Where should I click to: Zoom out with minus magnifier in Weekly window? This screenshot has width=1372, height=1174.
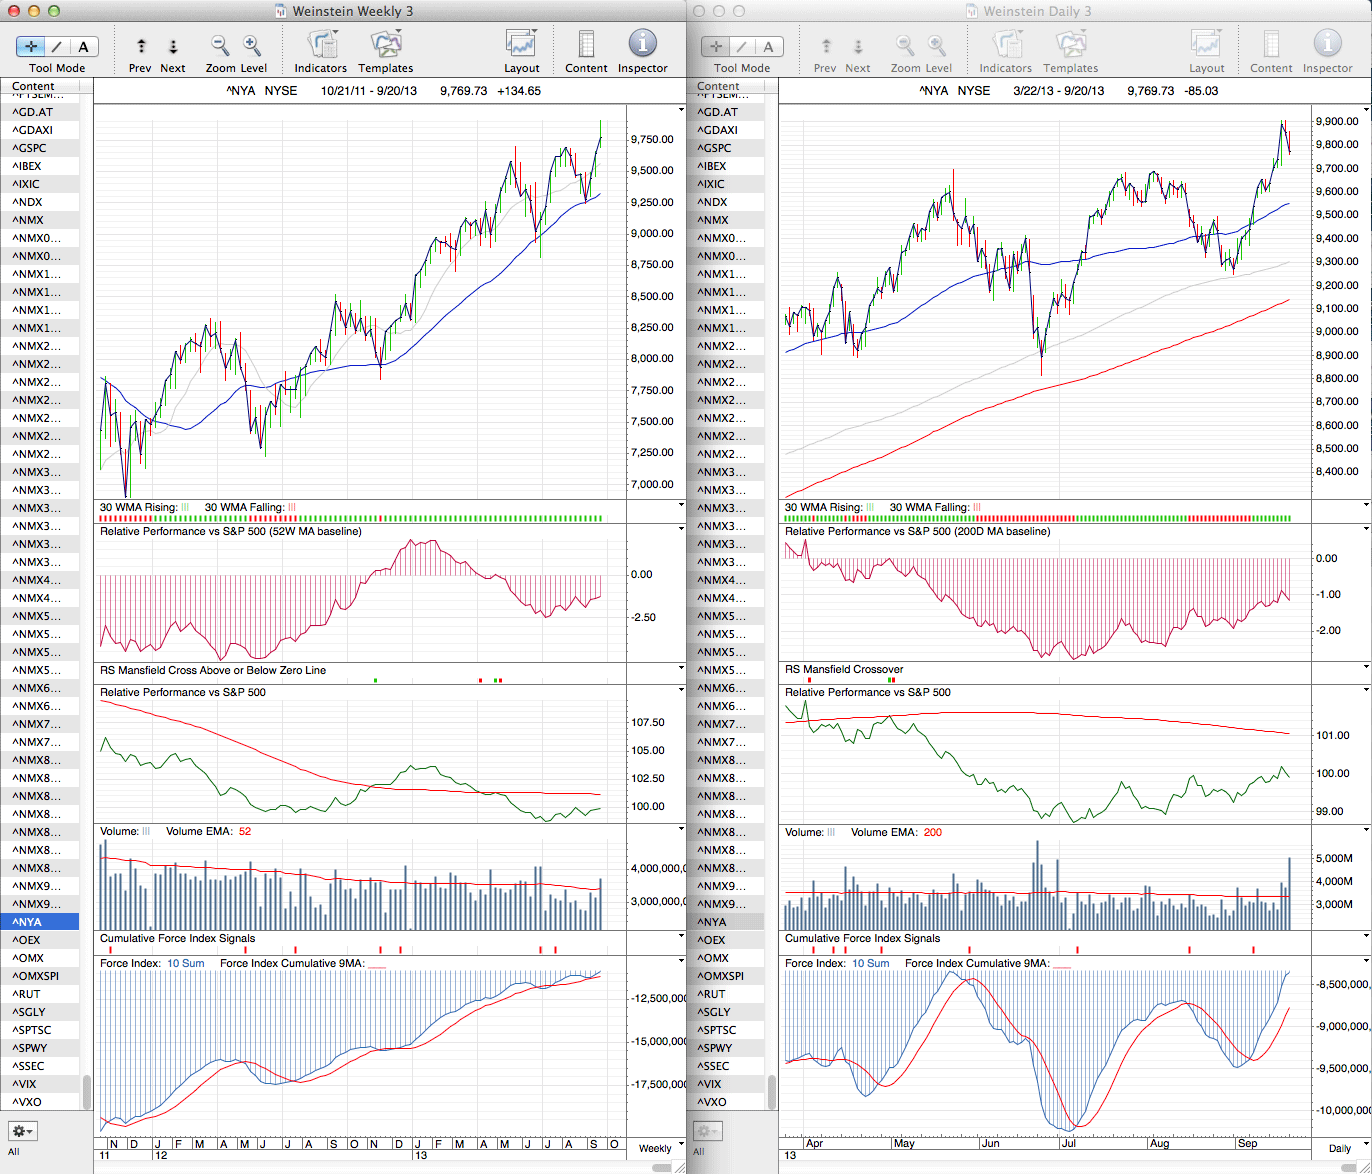tap(220, 46)
